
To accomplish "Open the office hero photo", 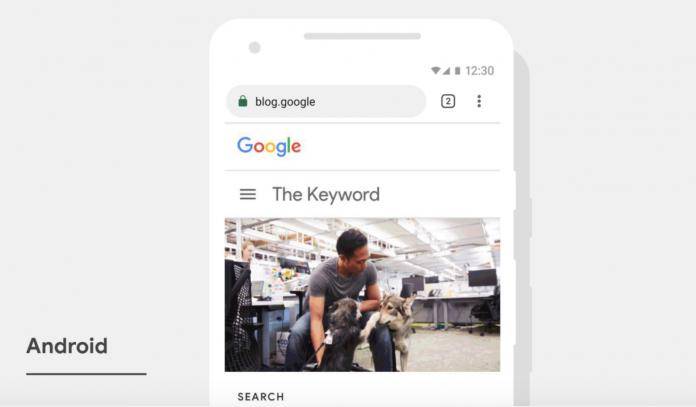I will pyautogui.click(x=362, y=294).
